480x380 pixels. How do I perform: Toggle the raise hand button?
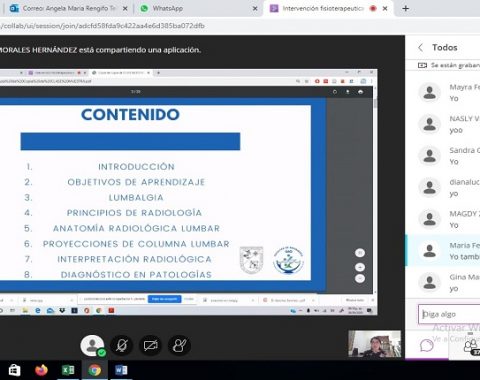pos(179,345)
